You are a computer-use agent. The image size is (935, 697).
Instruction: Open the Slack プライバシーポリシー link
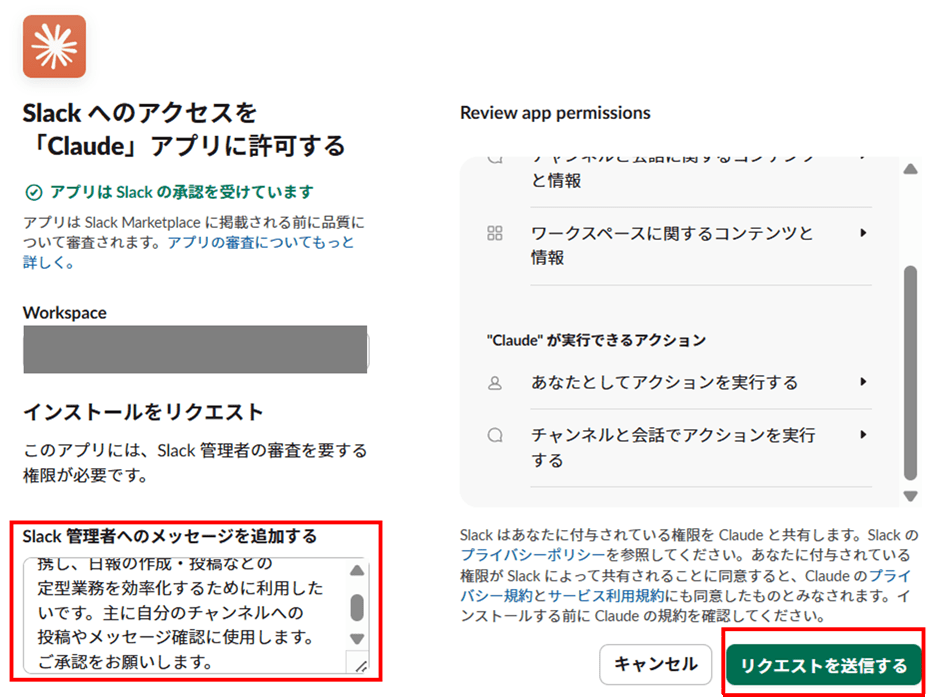(x=533, y=555)
